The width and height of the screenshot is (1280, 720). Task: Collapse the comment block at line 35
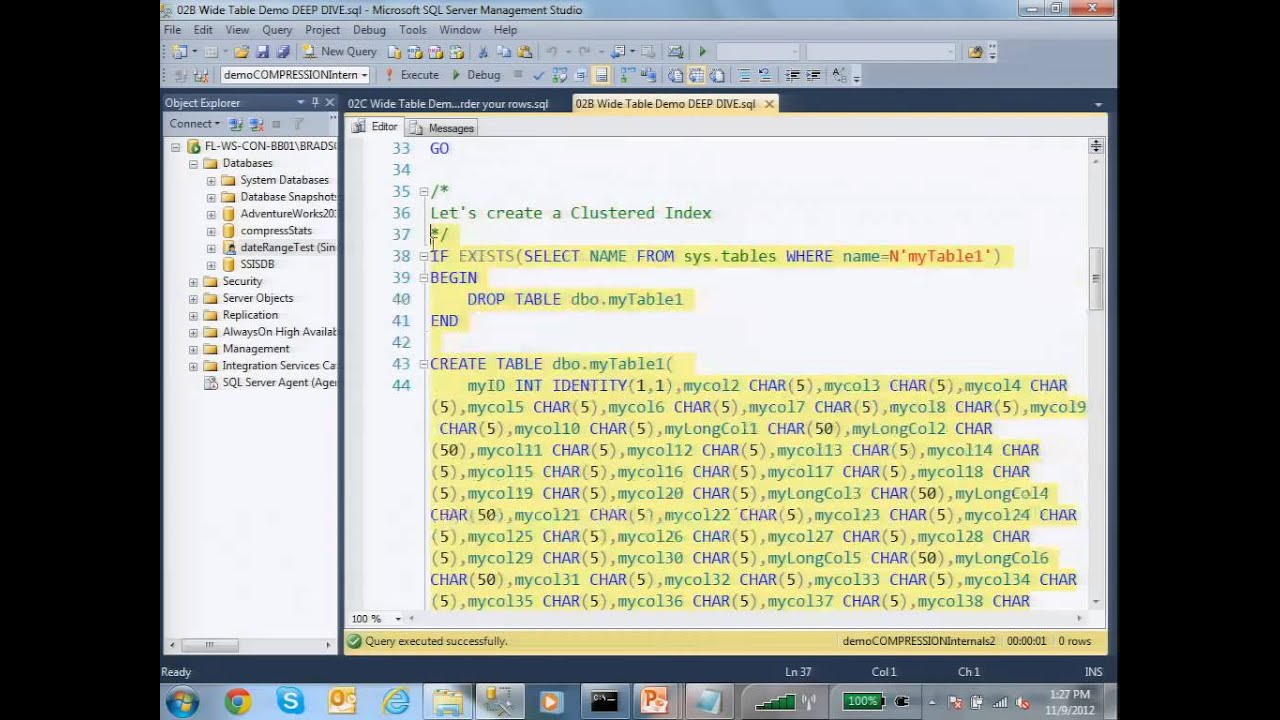point(424,191)
